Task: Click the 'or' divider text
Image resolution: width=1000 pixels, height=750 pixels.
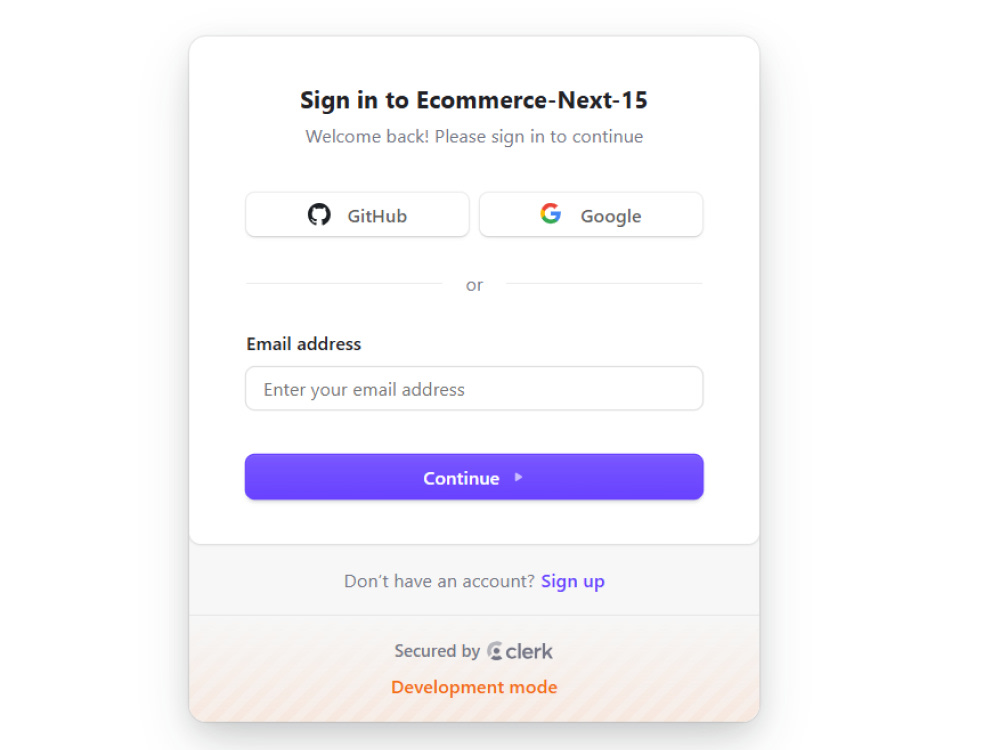Action: click(x=474, y=285)
